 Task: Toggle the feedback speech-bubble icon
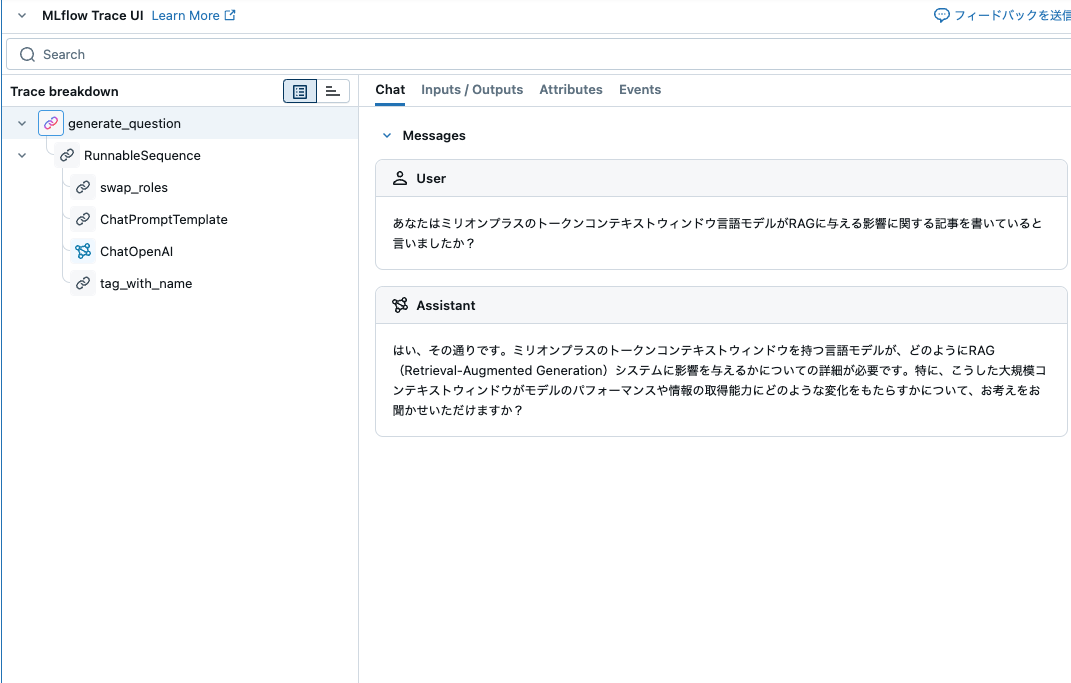click(x=941, y=15)
